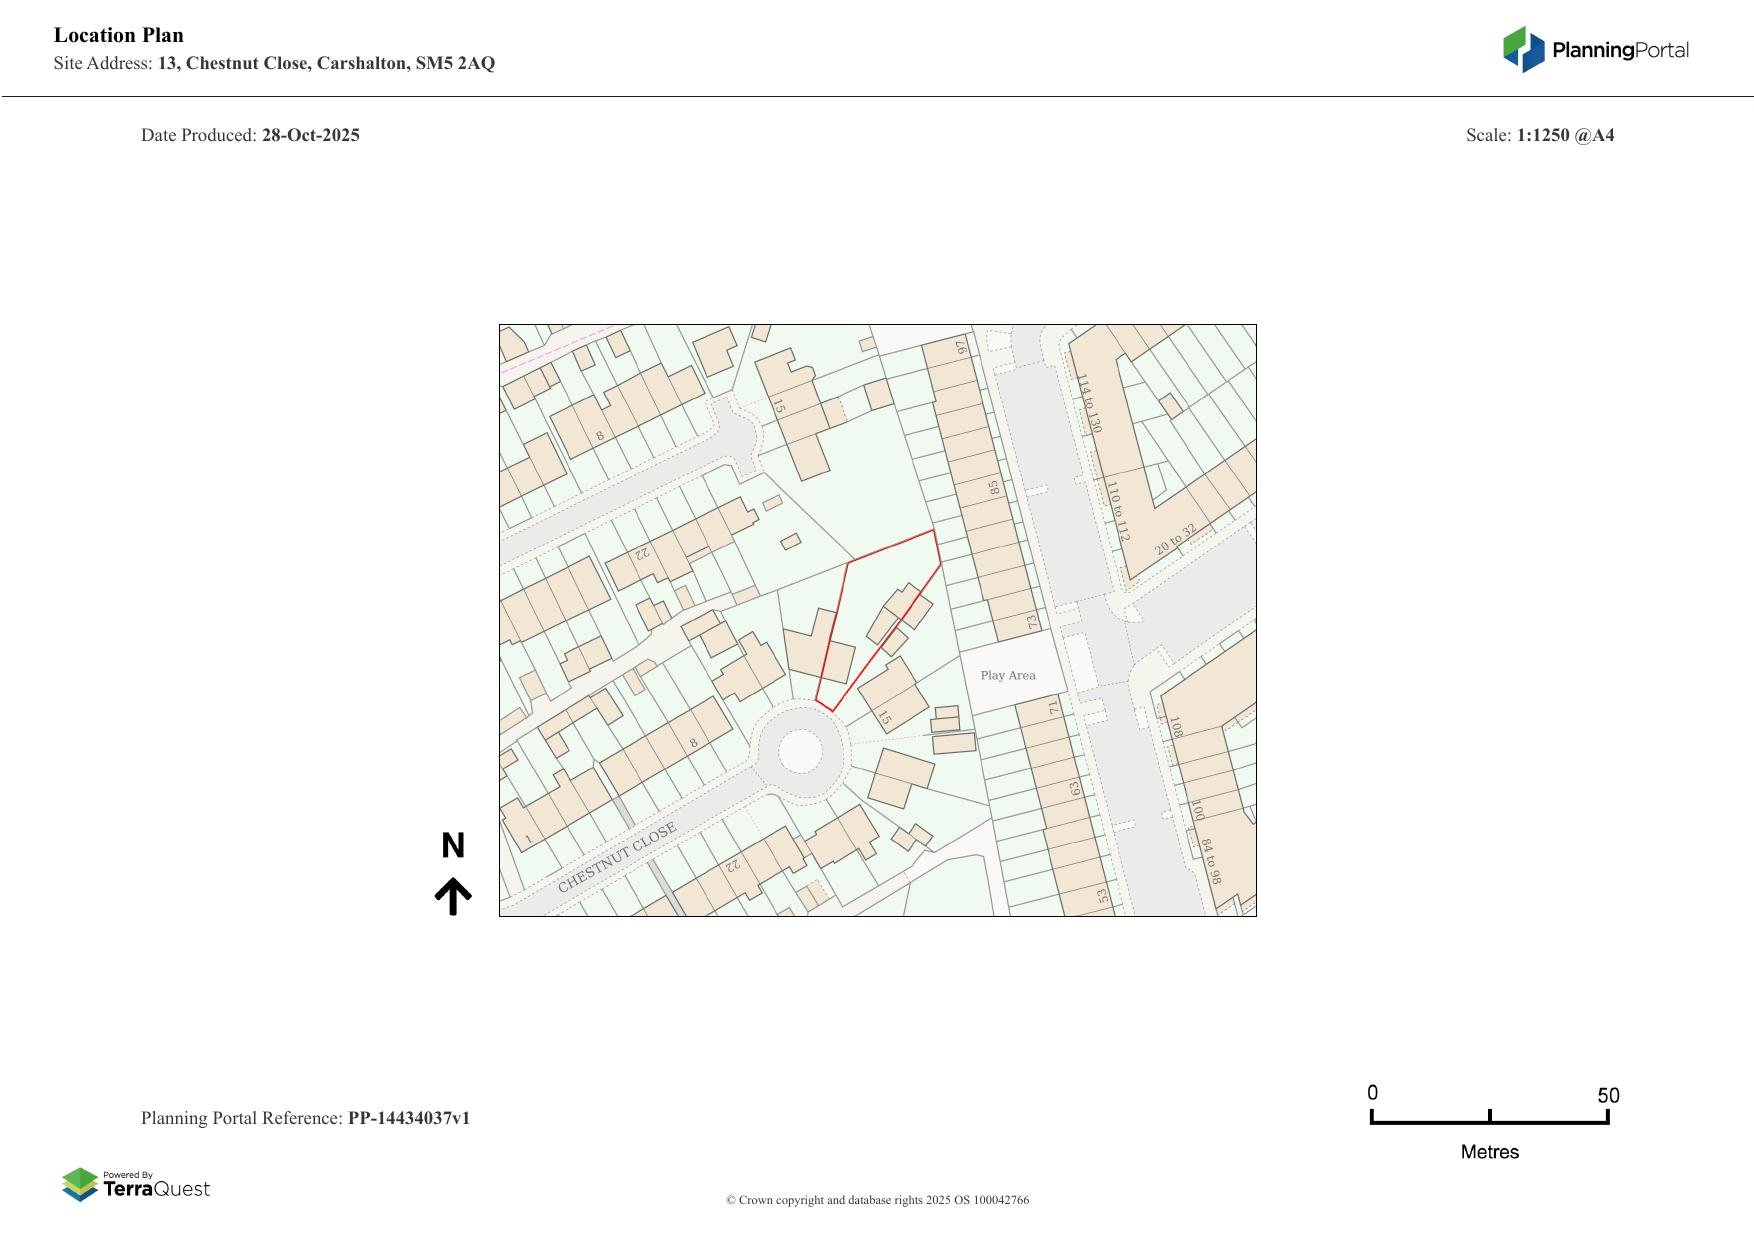
Task: Click the Play Area box on the map
Action: (1009, 675)
